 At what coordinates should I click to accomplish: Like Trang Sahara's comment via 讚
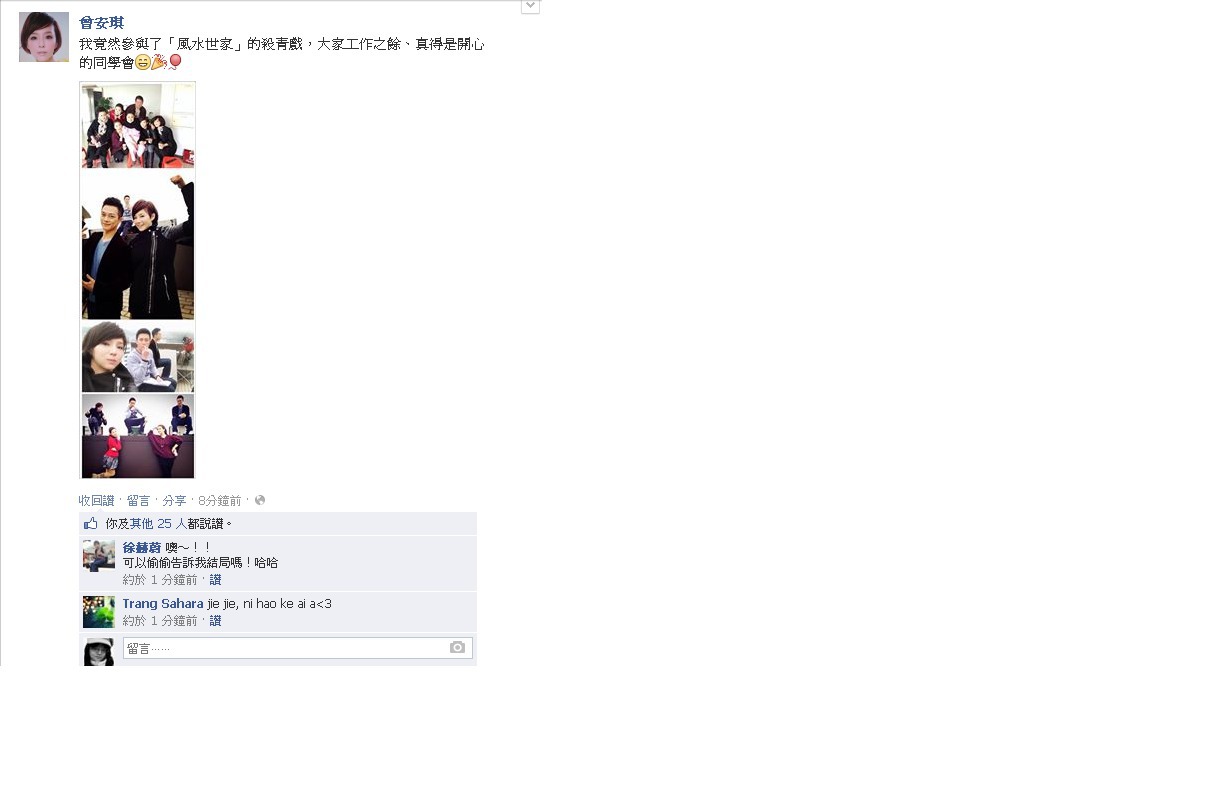click(215, 620)
